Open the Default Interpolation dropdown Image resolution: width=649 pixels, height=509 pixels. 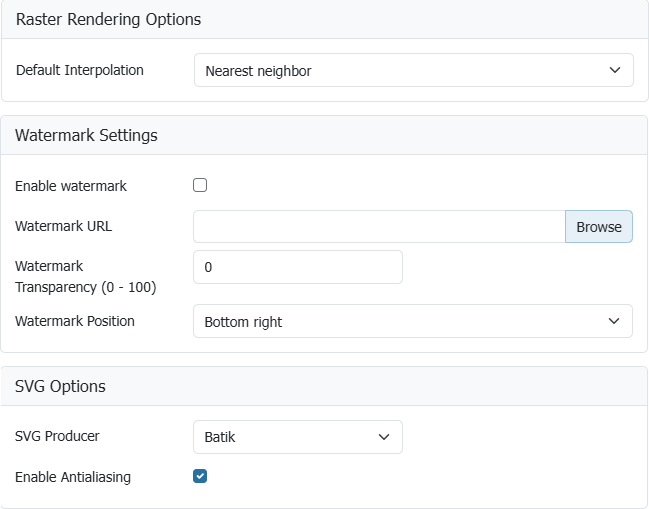click(x=412, y=71)
